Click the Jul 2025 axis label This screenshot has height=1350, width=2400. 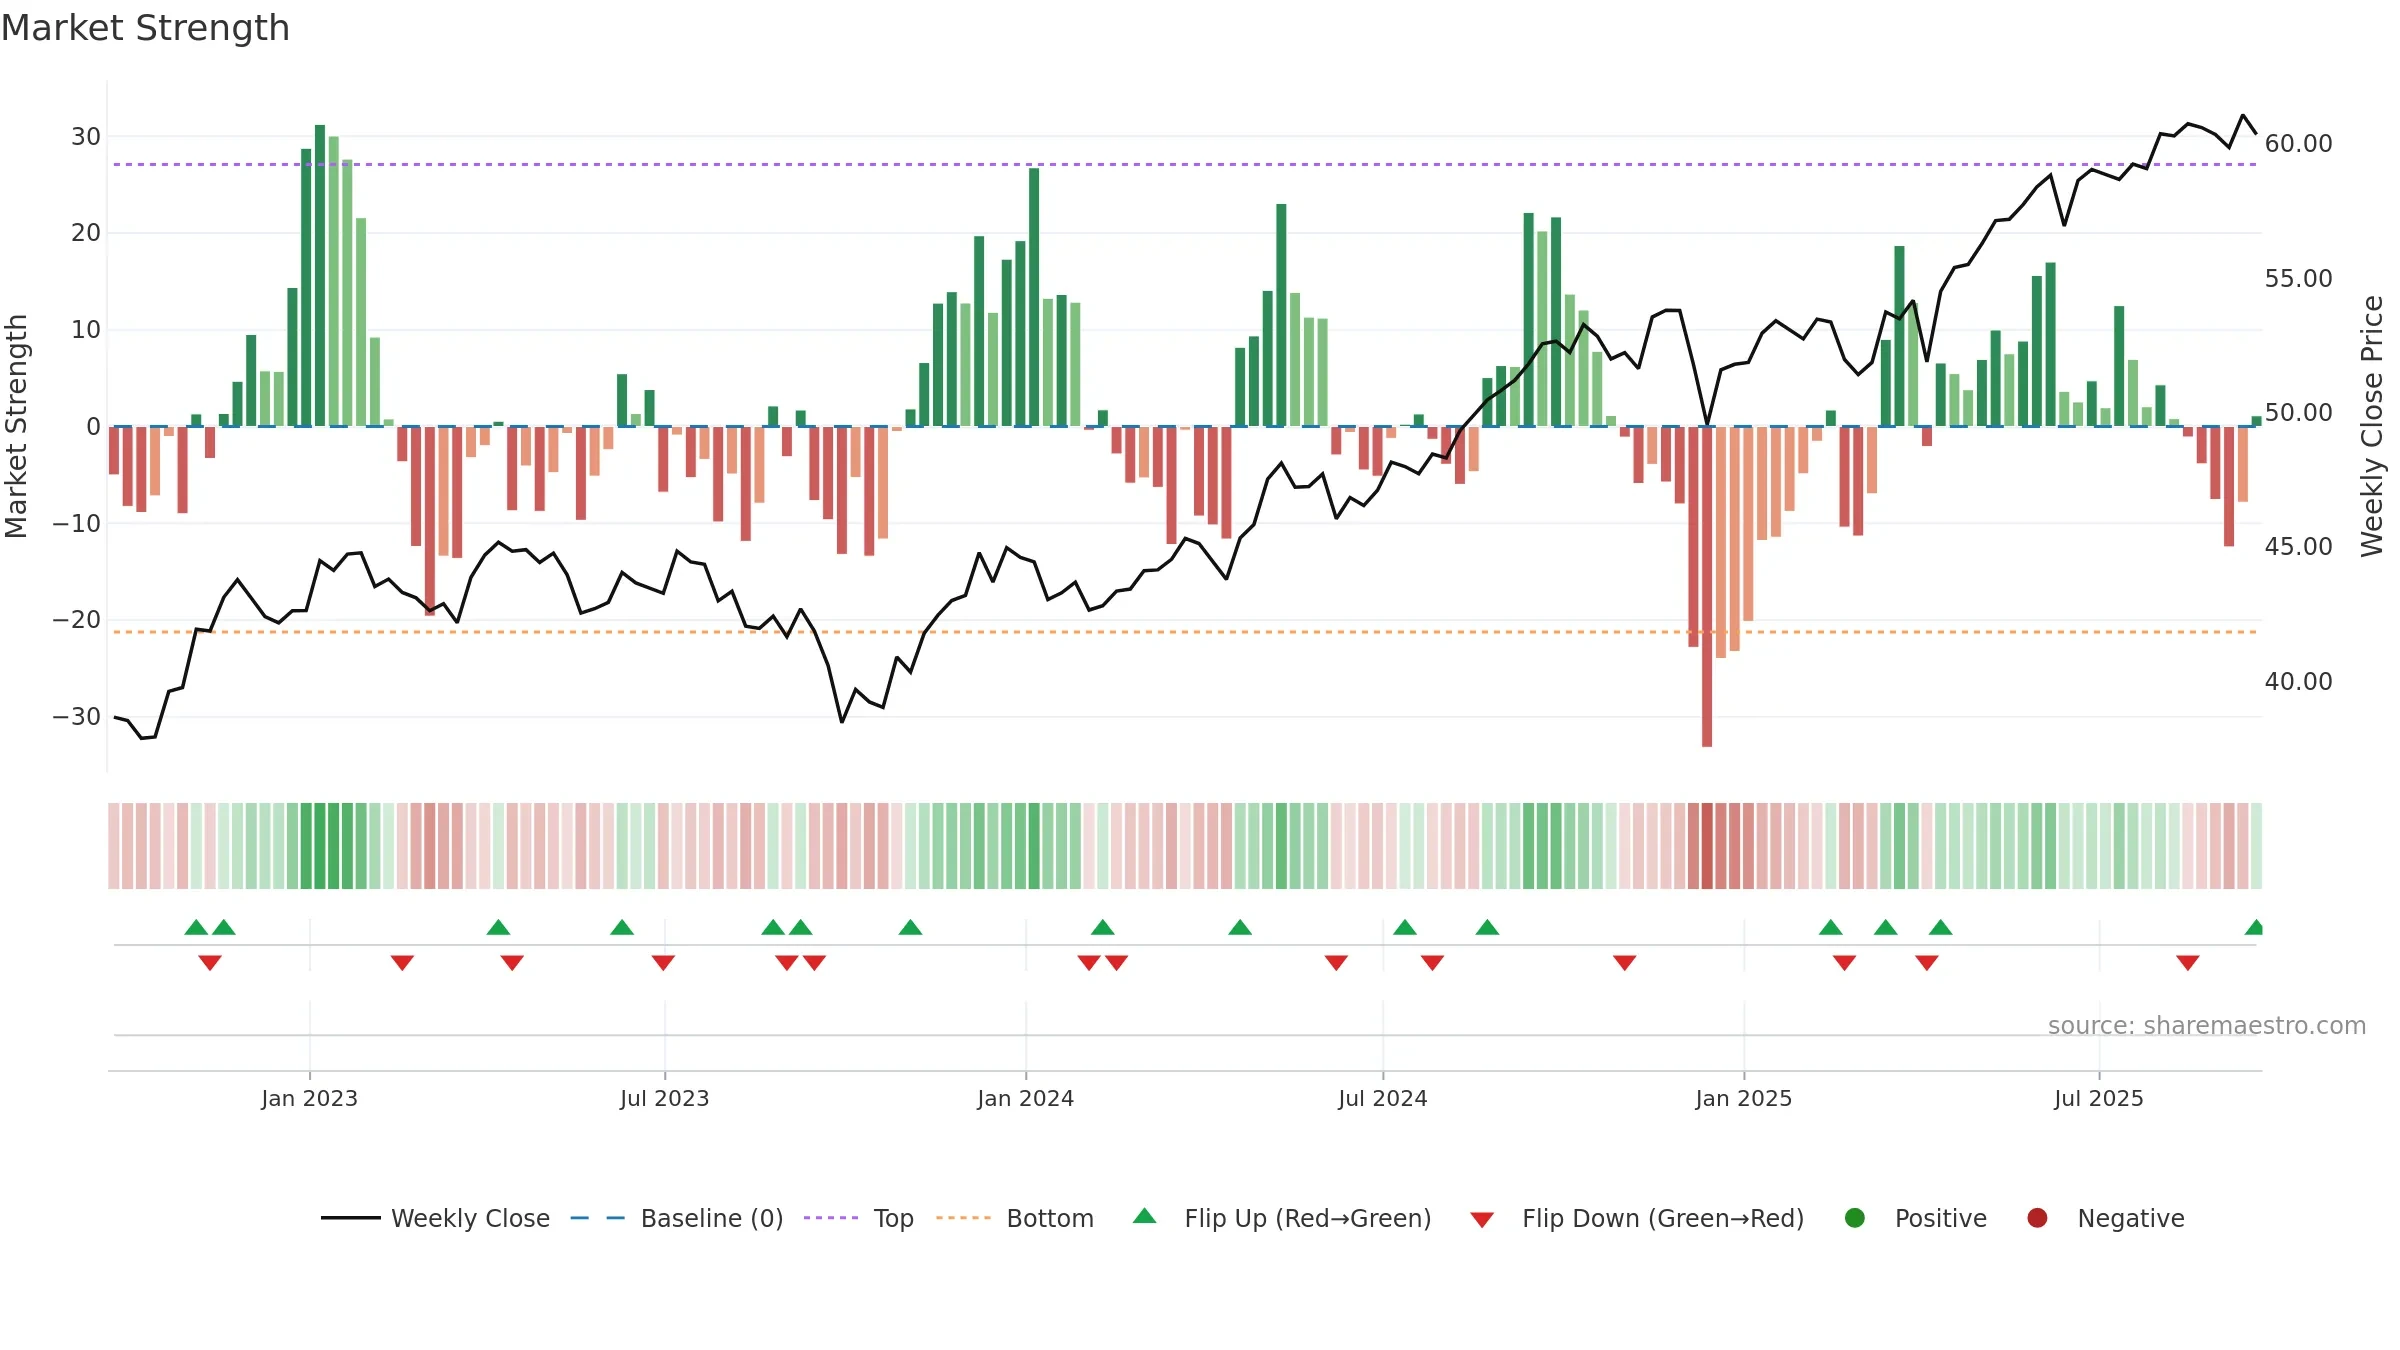2098,1098
